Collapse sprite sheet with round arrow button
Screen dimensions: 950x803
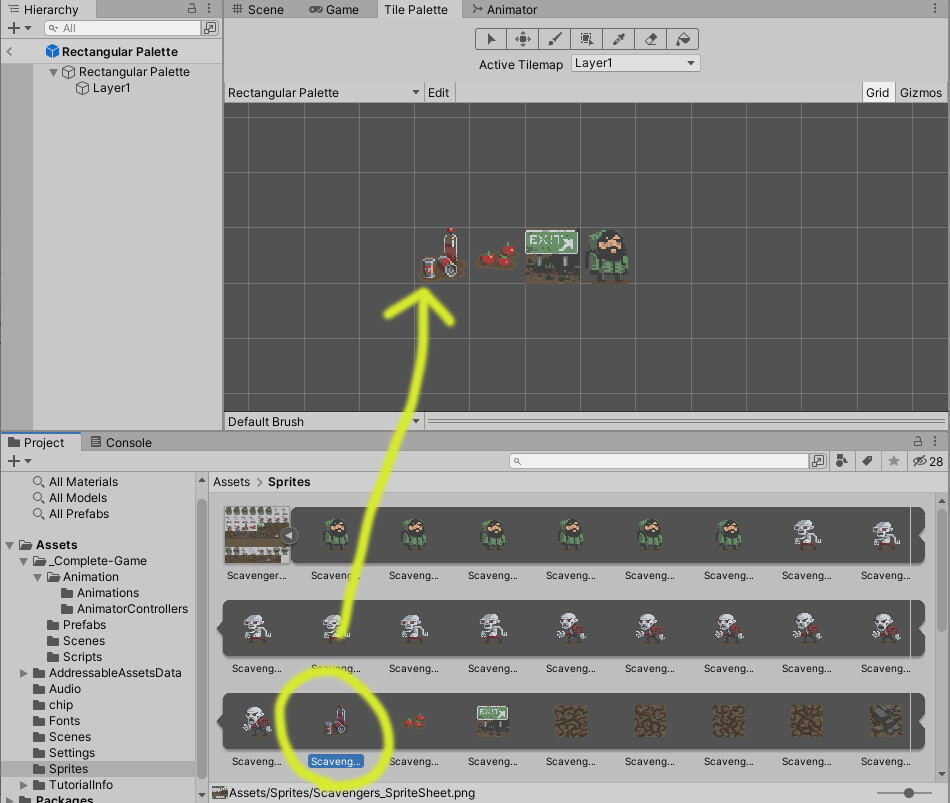point(290,536)
